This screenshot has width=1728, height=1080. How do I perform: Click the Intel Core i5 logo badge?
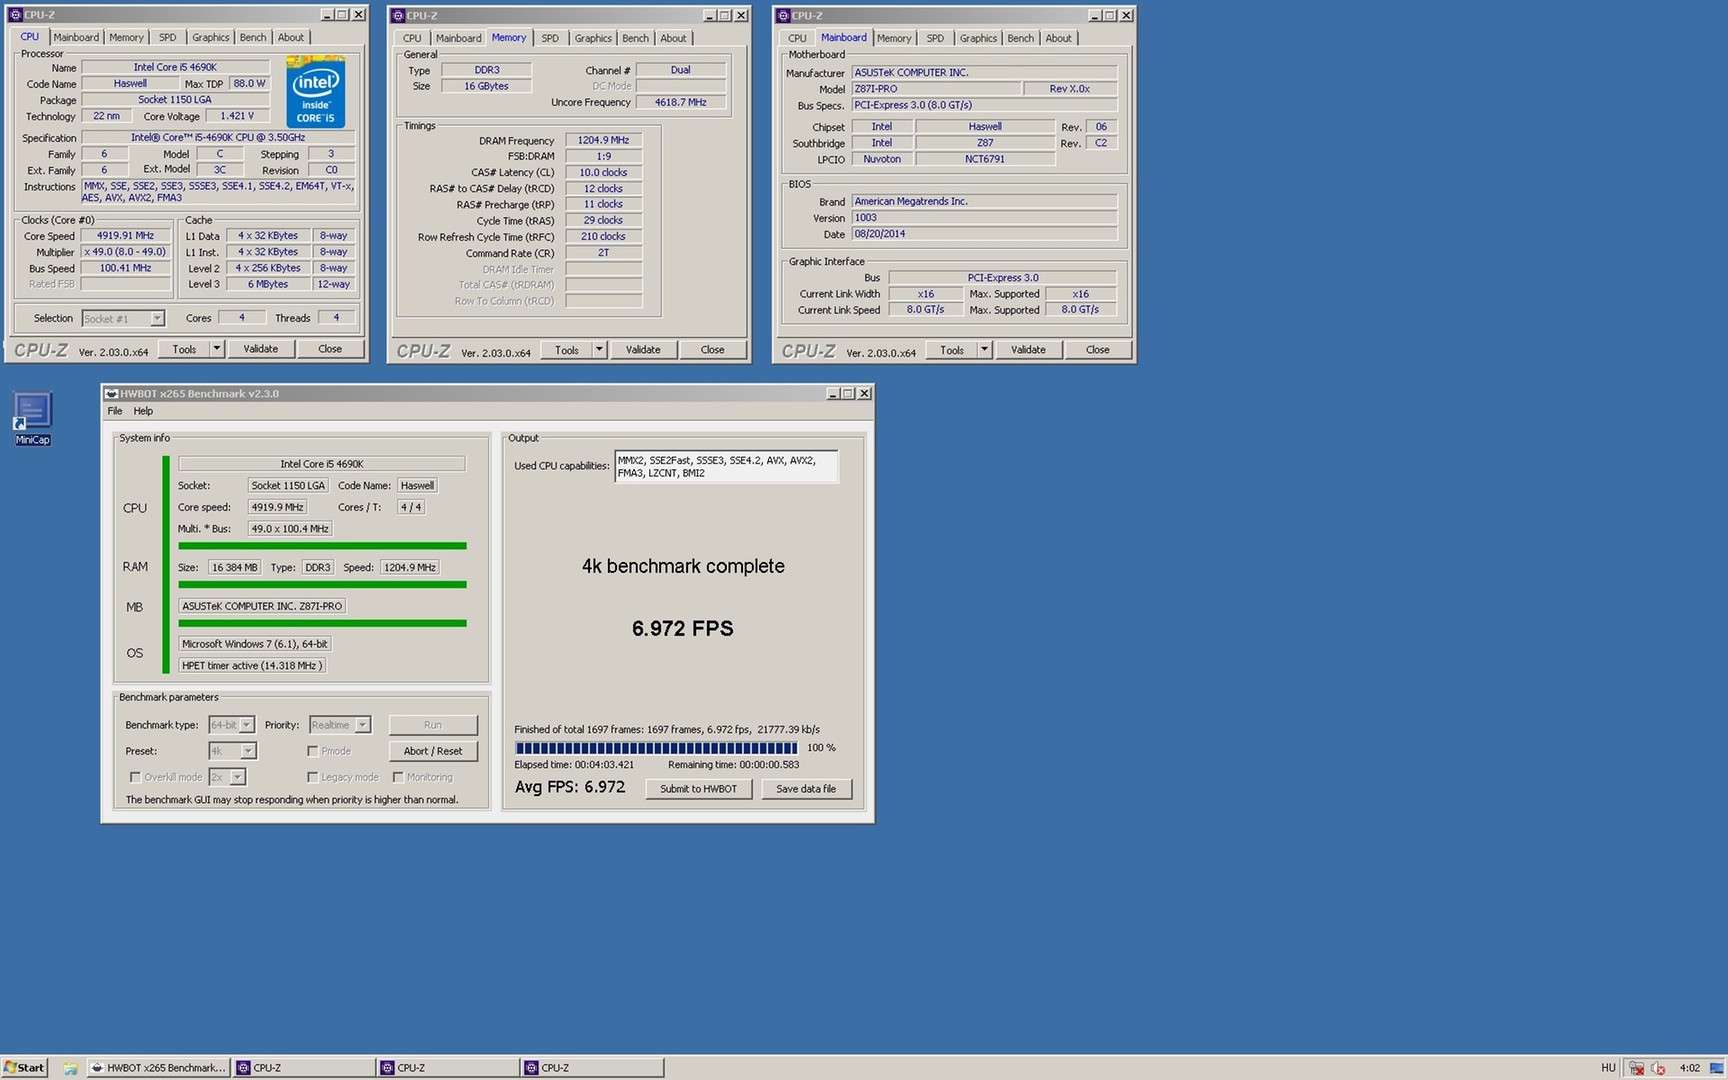tap(316, 92)
